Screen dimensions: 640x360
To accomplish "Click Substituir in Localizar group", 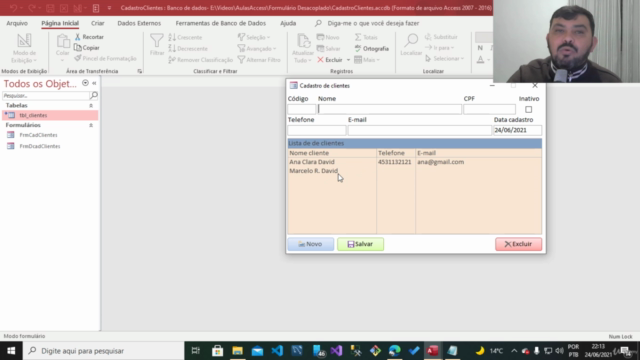I will (x=441, y=37).
